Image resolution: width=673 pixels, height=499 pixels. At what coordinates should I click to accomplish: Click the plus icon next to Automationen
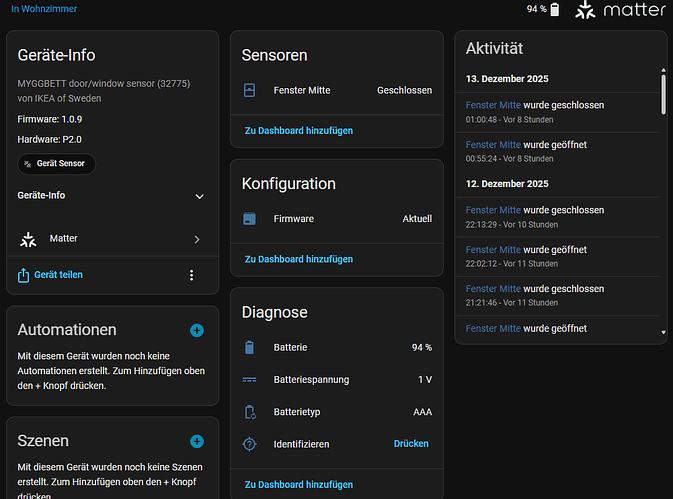[197, 330]
